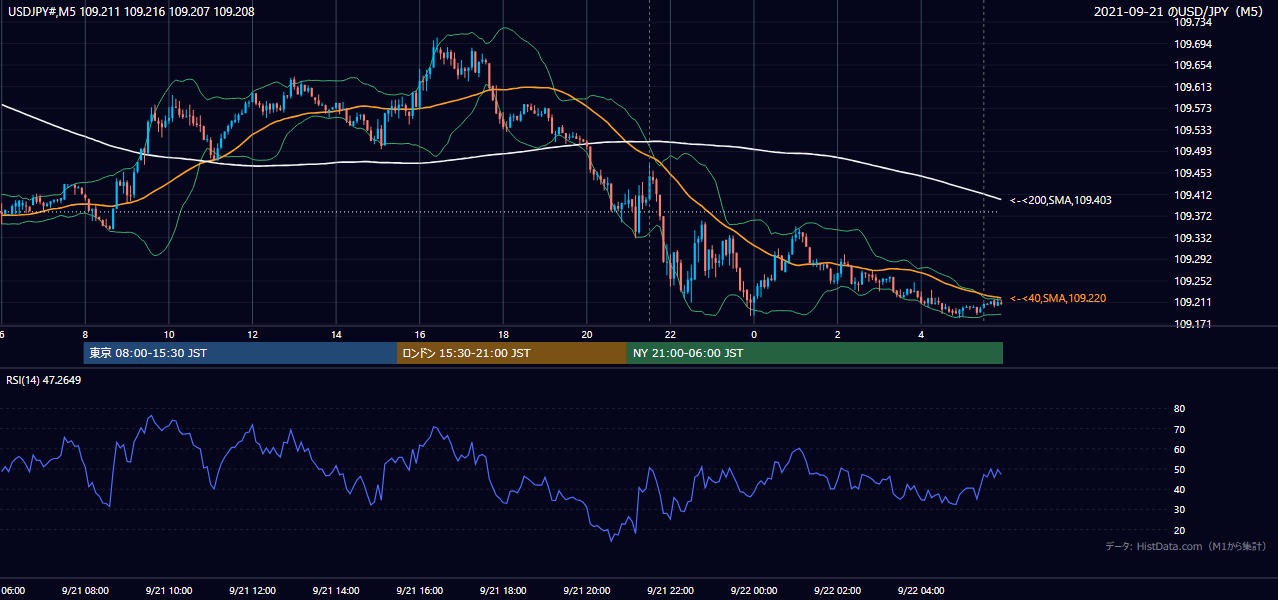Click RSI scale value 30
This screenshot has width=1278, height=600.
click(1179, 509)
